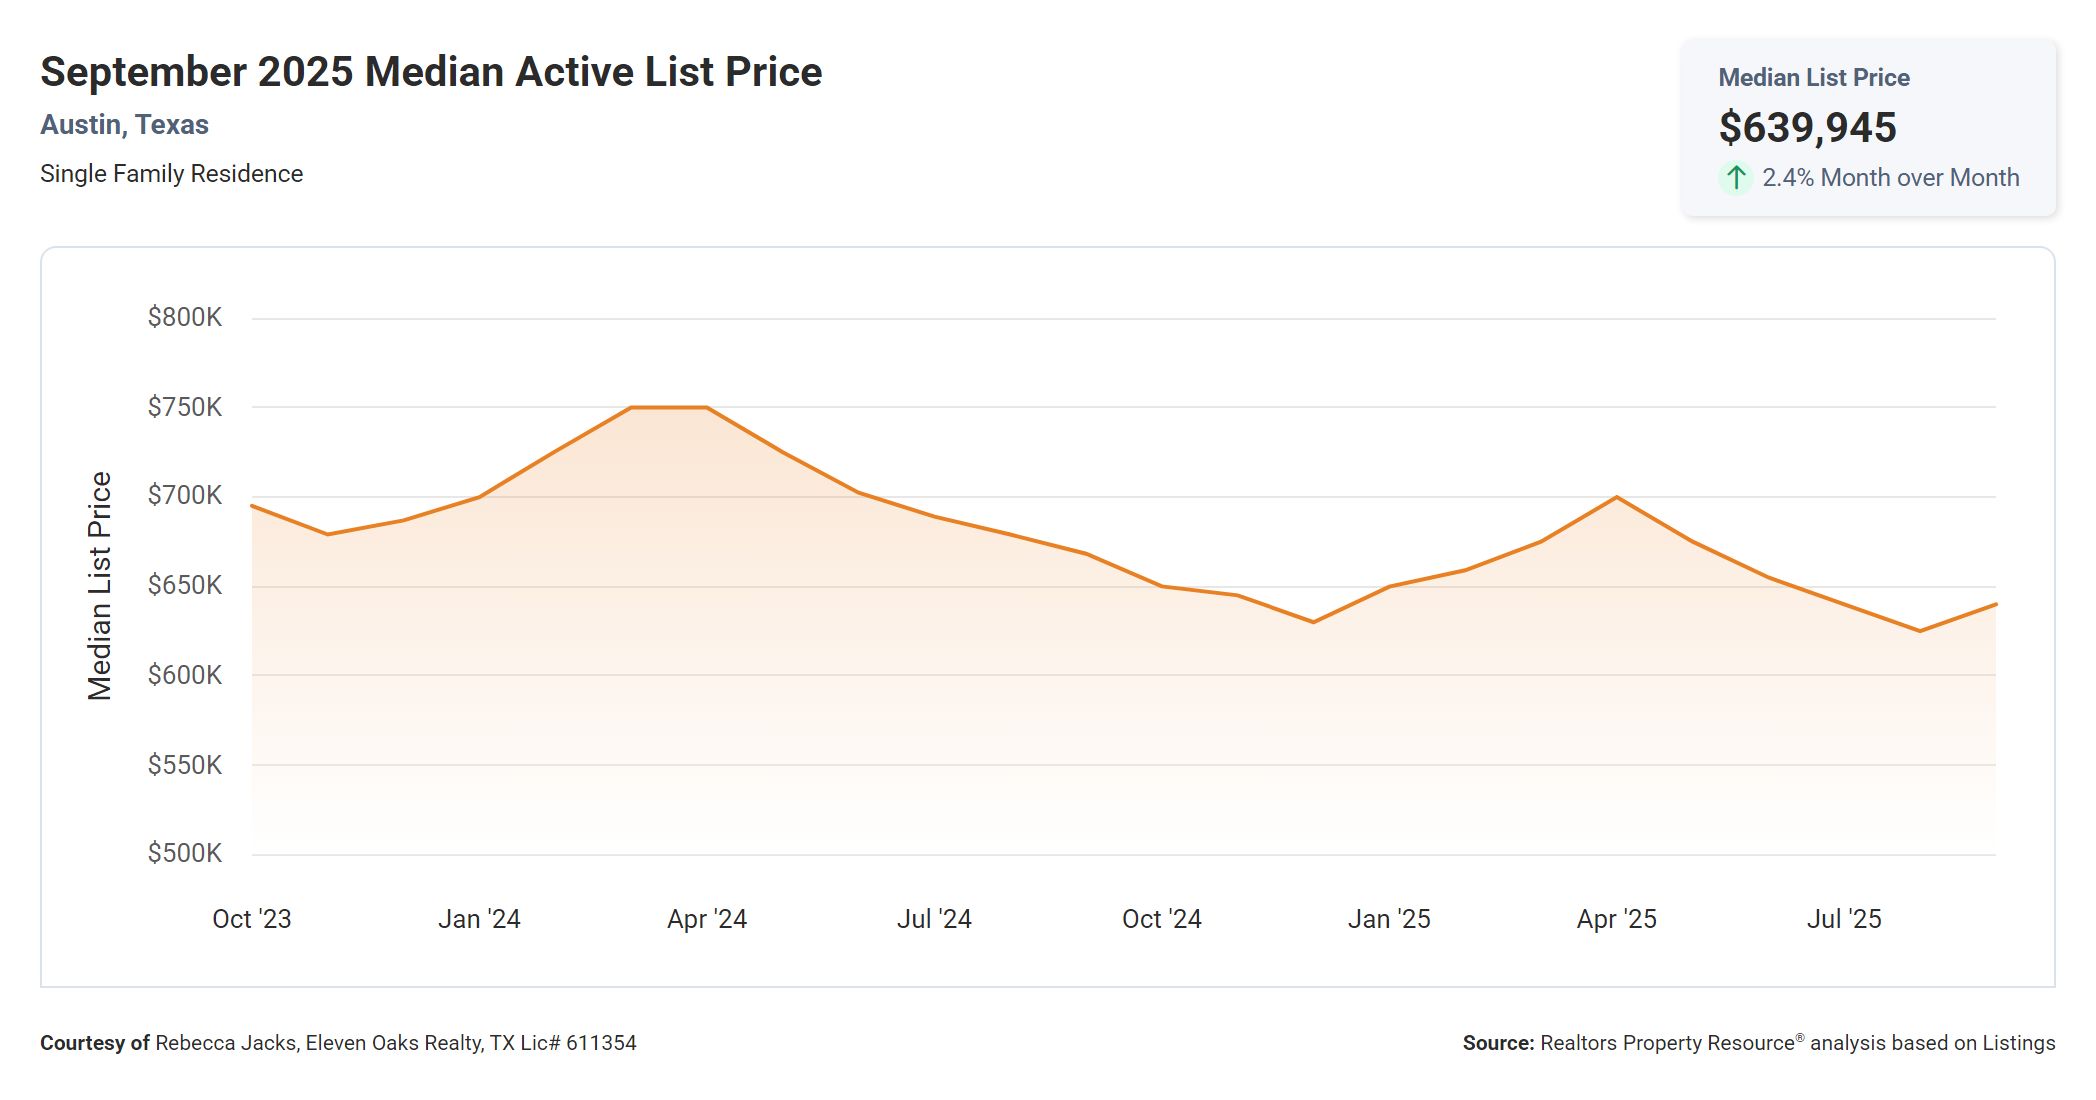
Task: Click the $500K y-axis label
Action: click(x=185, y=853)
